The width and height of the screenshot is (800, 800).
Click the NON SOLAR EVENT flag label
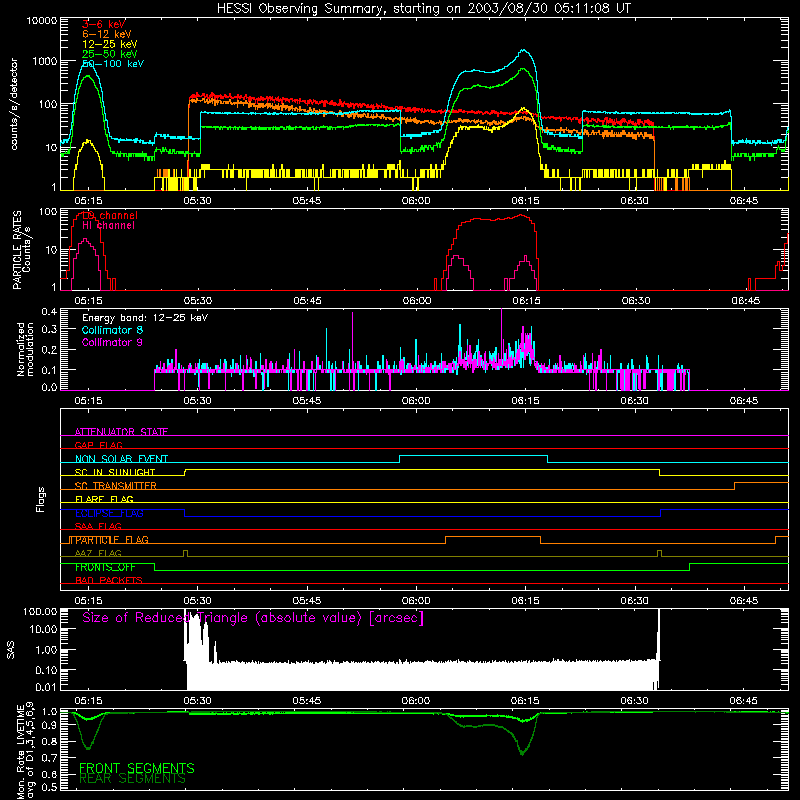pyautogui.click(x=121, y=459)
